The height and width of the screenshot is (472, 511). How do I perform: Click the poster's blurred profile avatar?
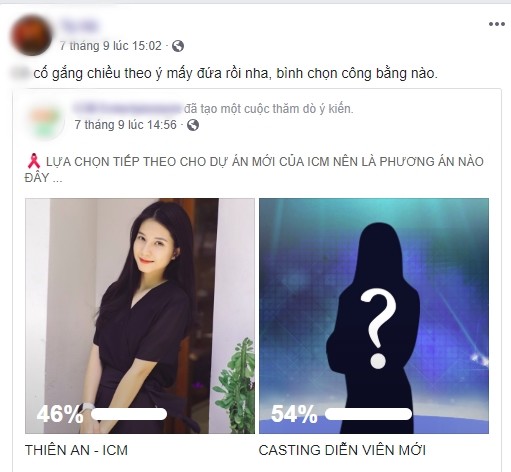click(x=31, y=35)
